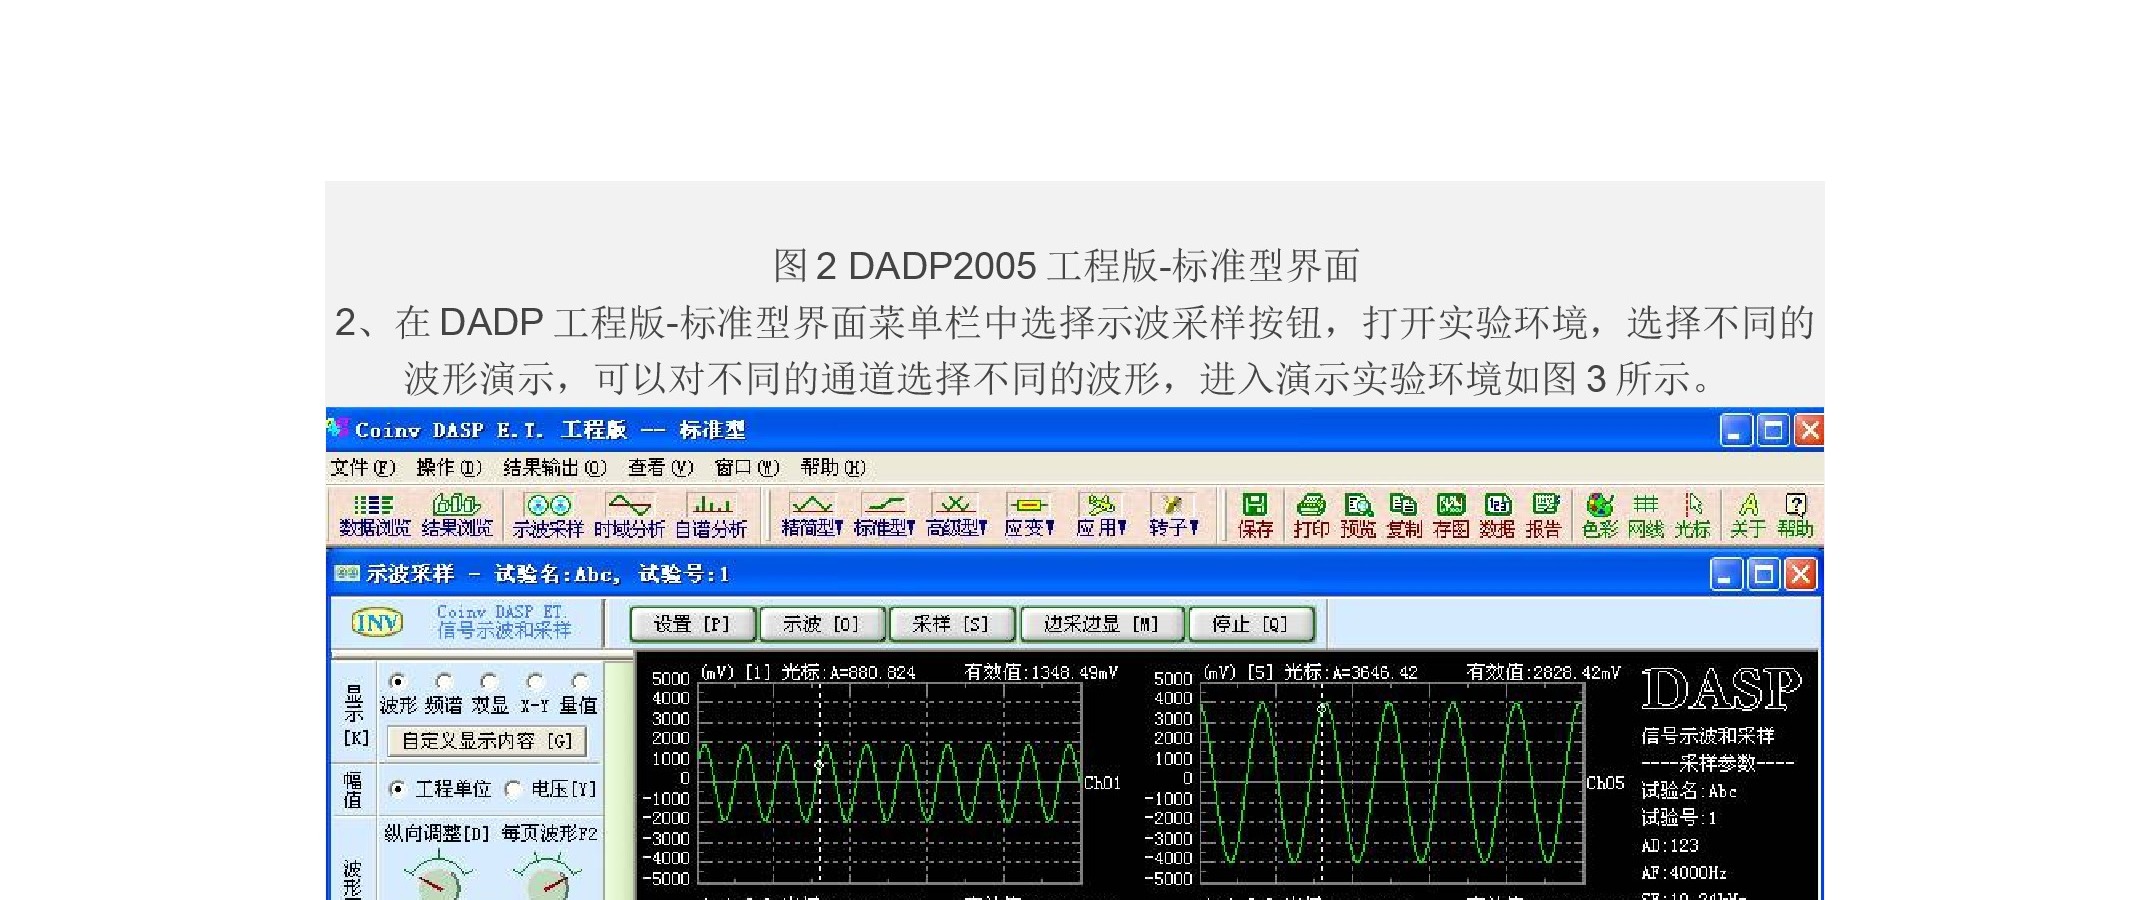This screenshot has height=900, width=2149.
Task: Click the 停止 [Q] button
Action: click(1250, 624)
